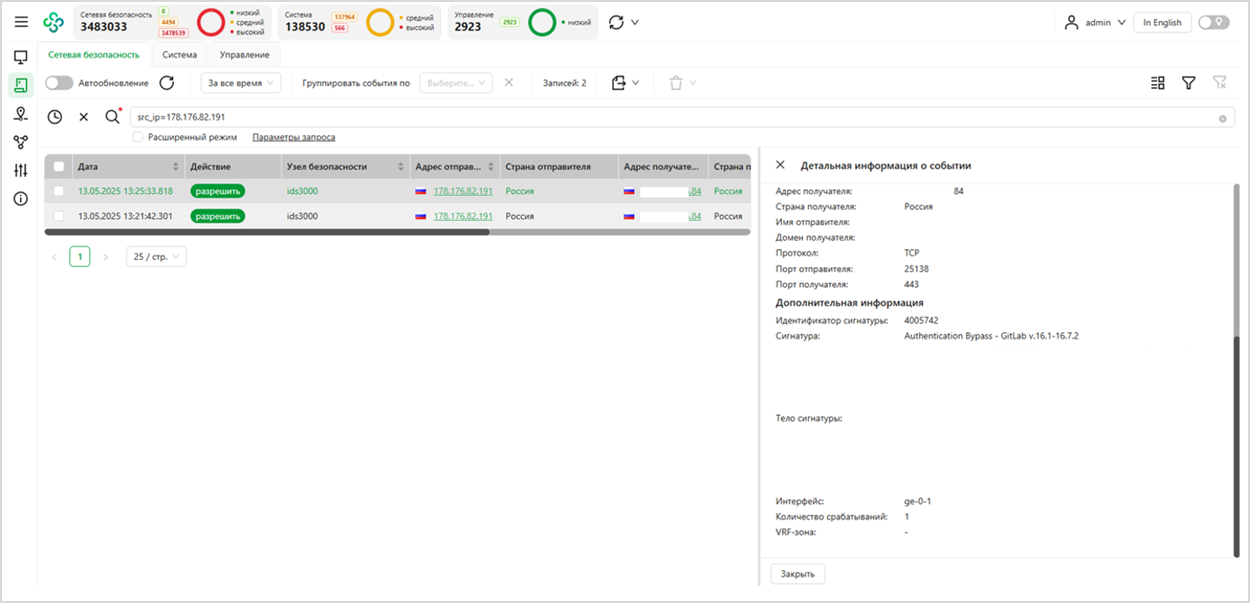Image resolution: width=1250 pixels, height=603 pixels.
Task: Switch to the Управление tab
Action: [244, 55]
